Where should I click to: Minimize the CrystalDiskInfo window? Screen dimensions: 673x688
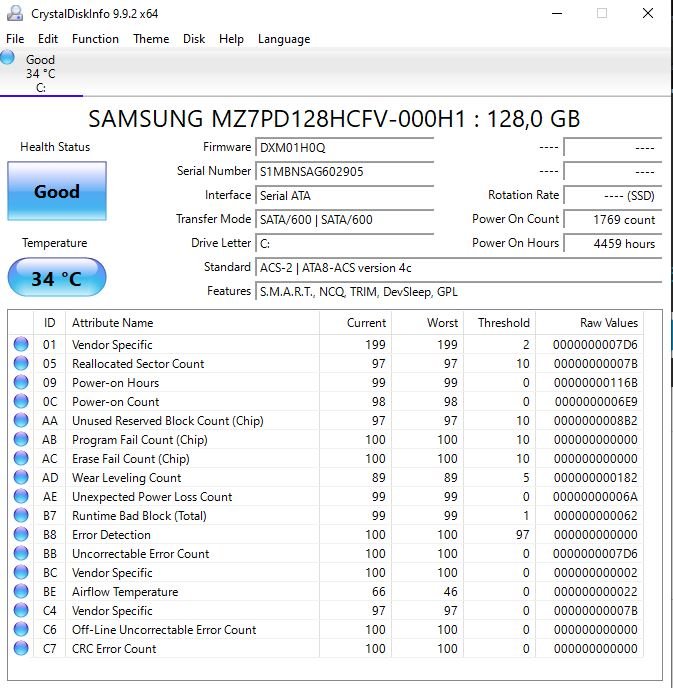click(557, 13)
